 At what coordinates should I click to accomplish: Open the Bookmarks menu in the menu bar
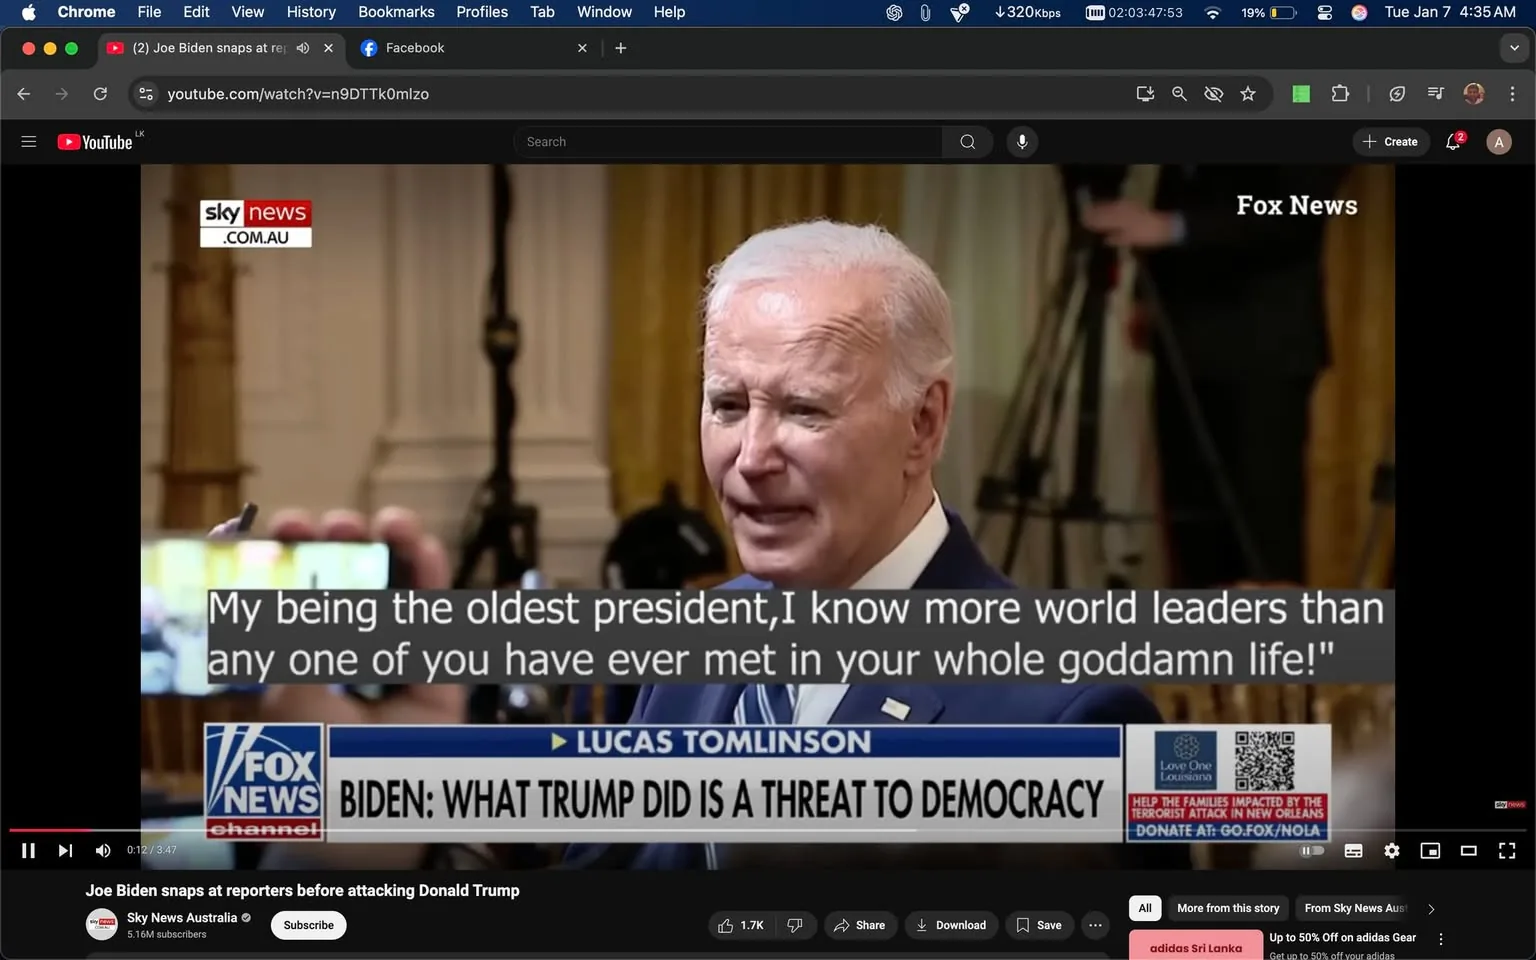click(x=396, y=12)
